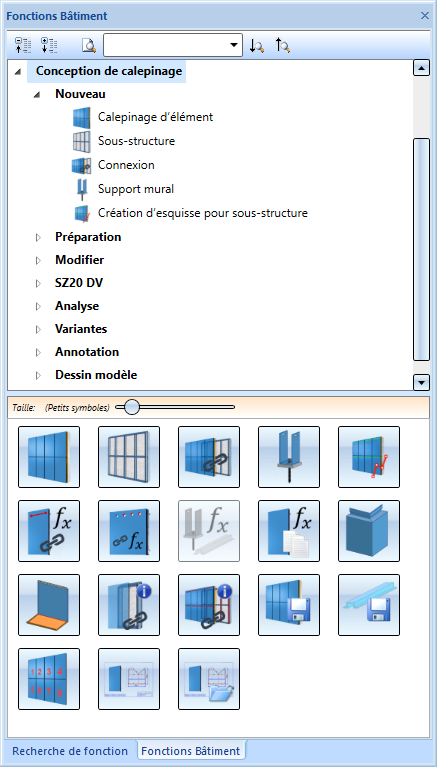Expand the Préparation group
This screenshot has height=767, width=437.
(39, 237)
